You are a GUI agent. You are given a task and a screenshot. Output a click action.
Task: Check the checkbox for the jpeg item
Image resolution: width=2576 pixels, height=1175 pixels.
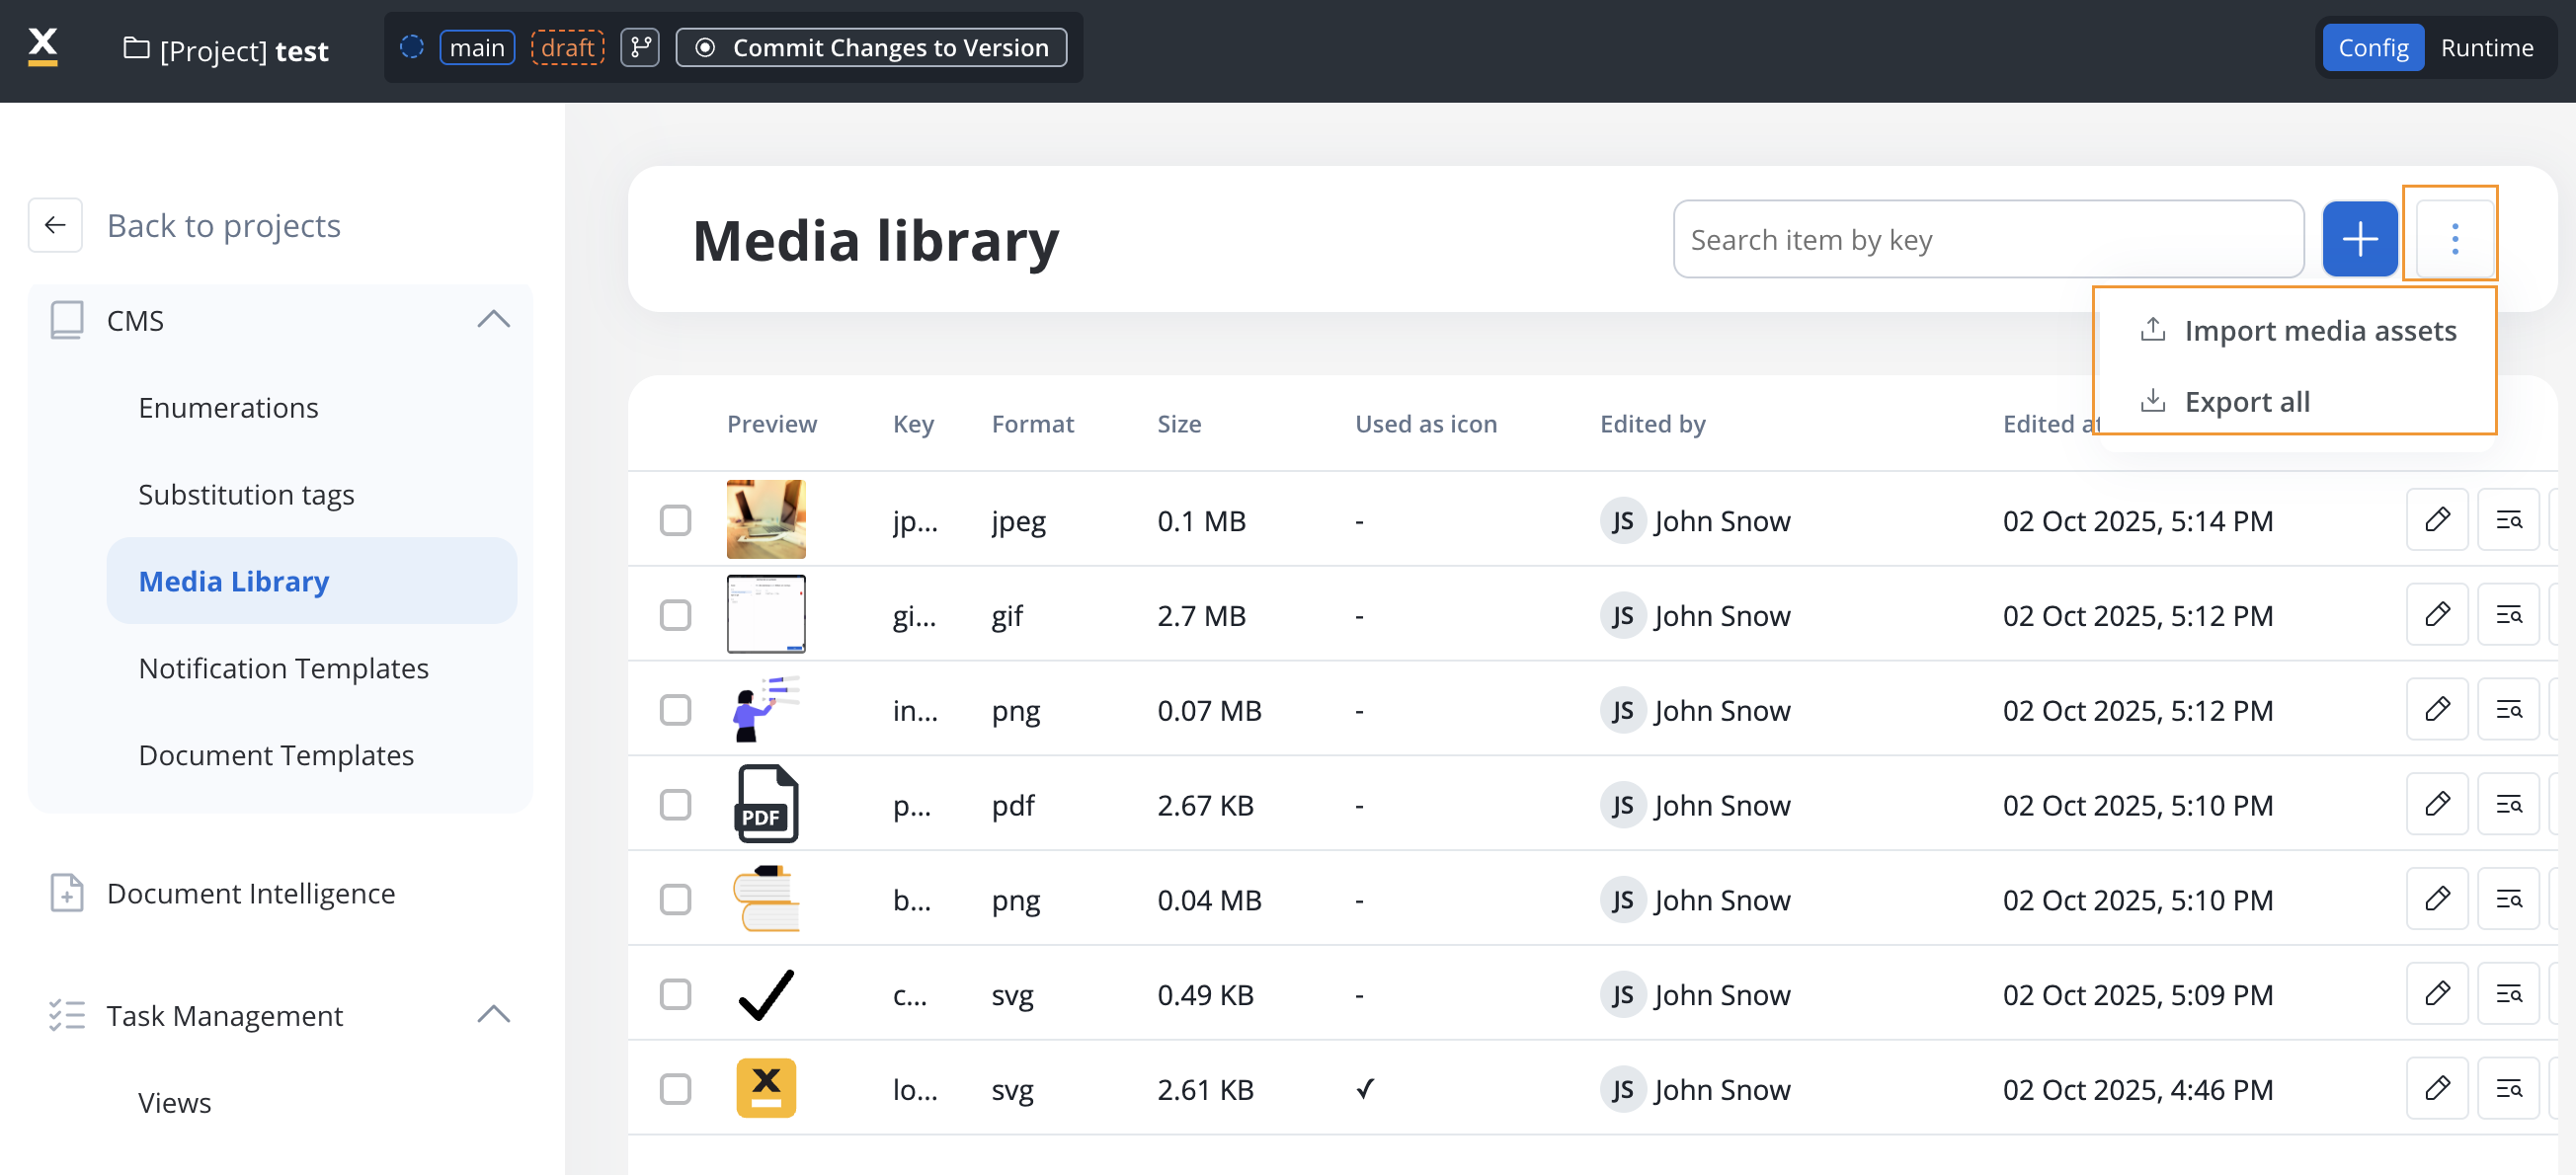675,520
